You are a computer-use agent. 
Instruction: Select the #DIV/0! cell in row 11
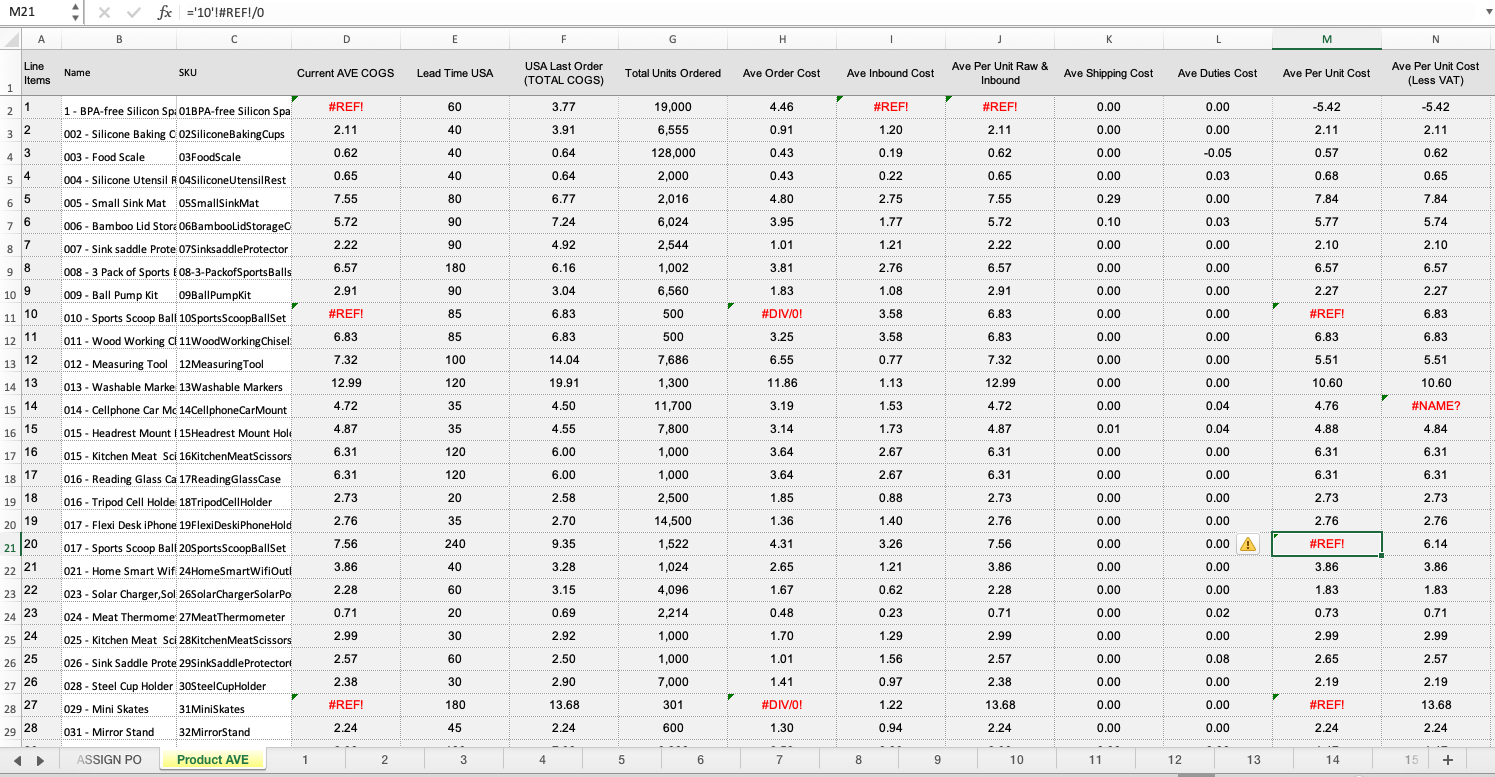pyautogui.click(x=782, y=314)
